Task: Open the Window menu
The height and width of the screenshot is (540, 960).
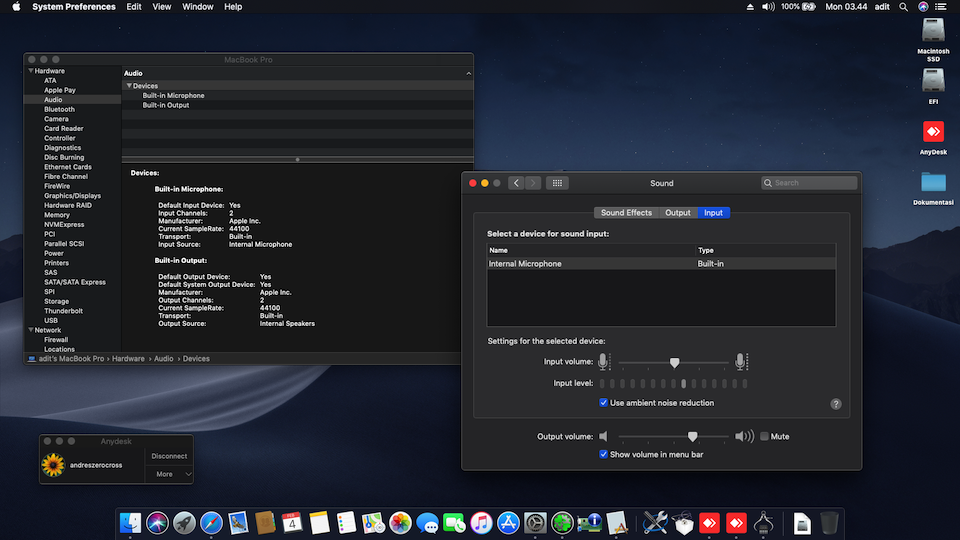Action: [198, 7]
